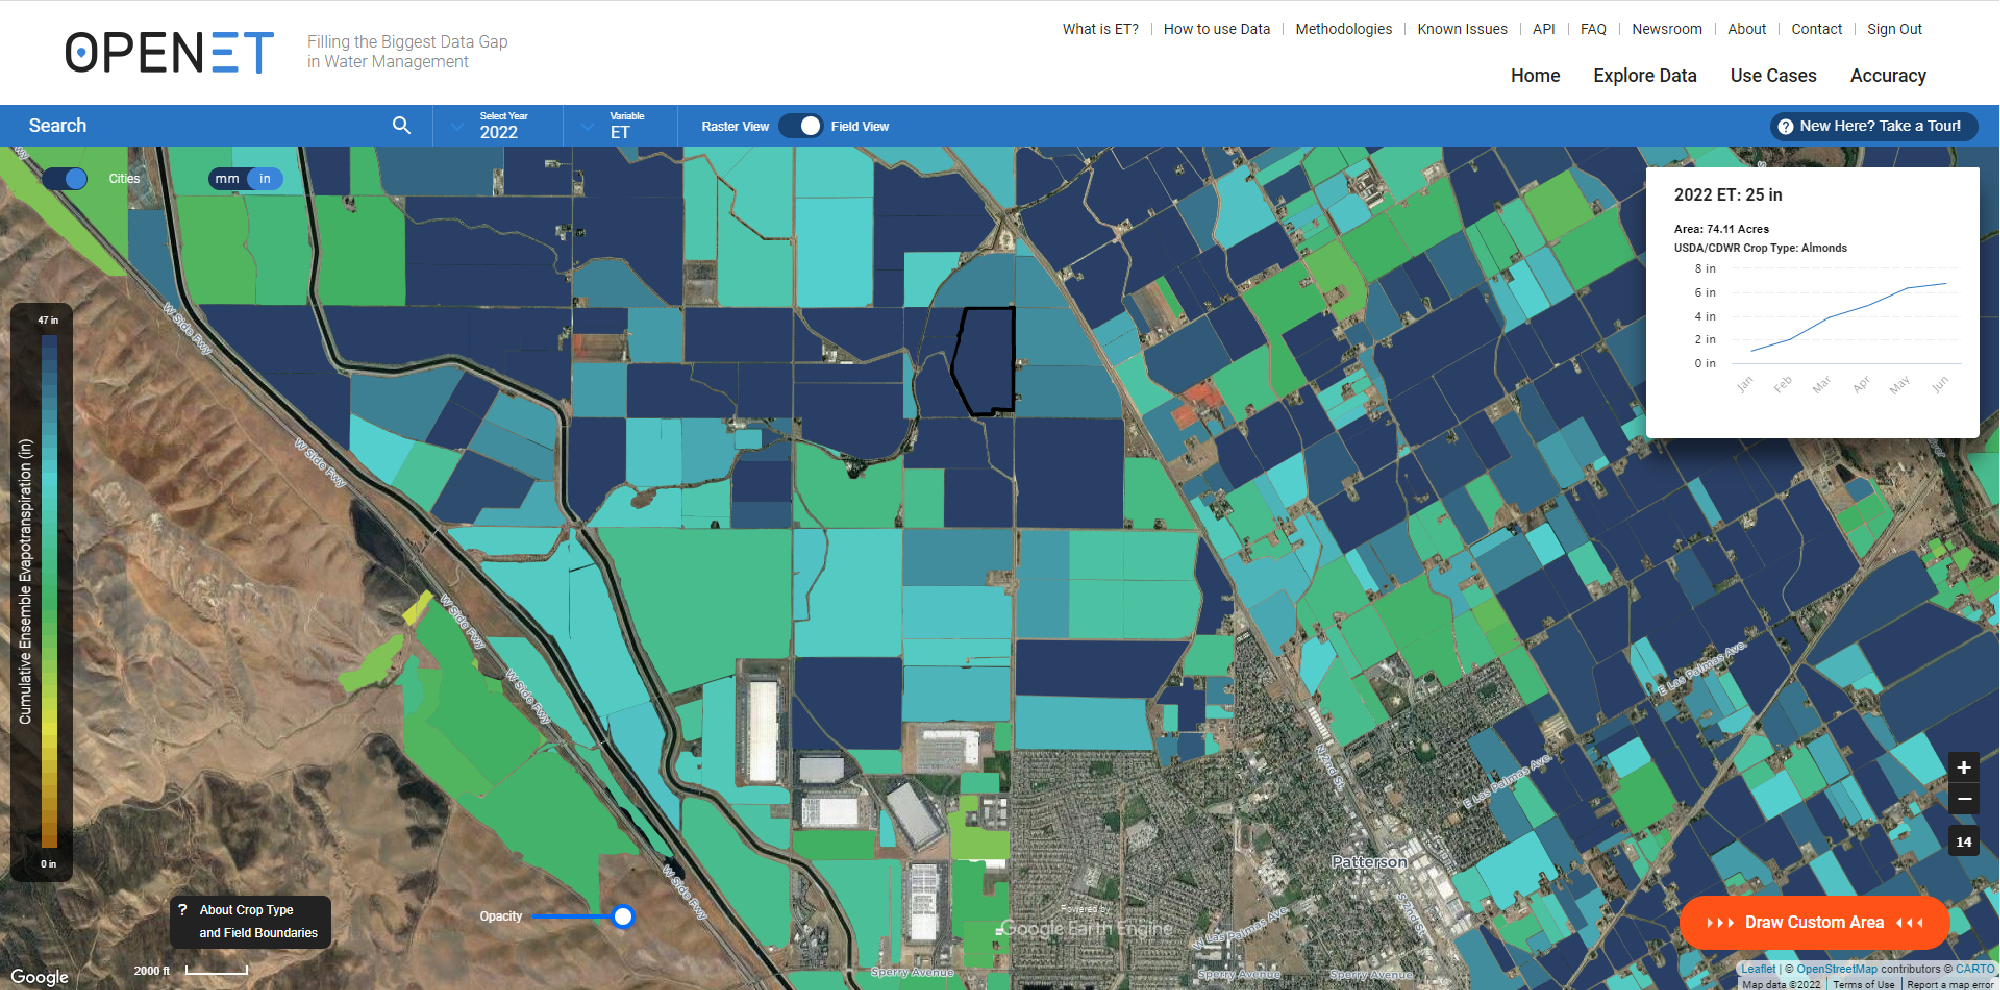
Task: Click question mark beside About Crop Type
Action: click(x=182, y=910)
